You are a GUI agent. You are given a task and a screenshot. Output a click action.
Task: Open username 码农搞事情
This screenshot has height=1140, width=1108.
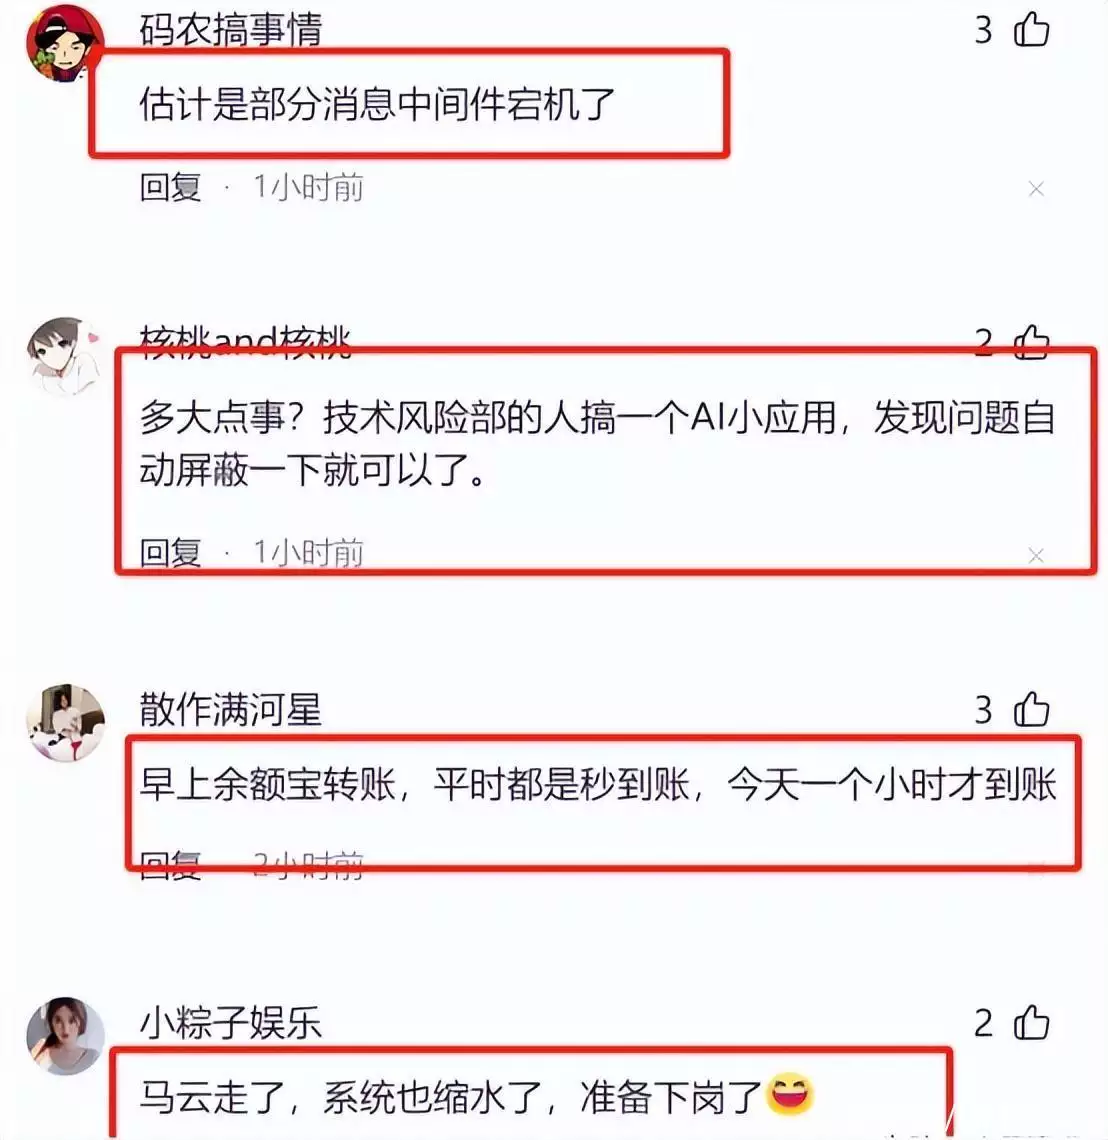(230, 31)
